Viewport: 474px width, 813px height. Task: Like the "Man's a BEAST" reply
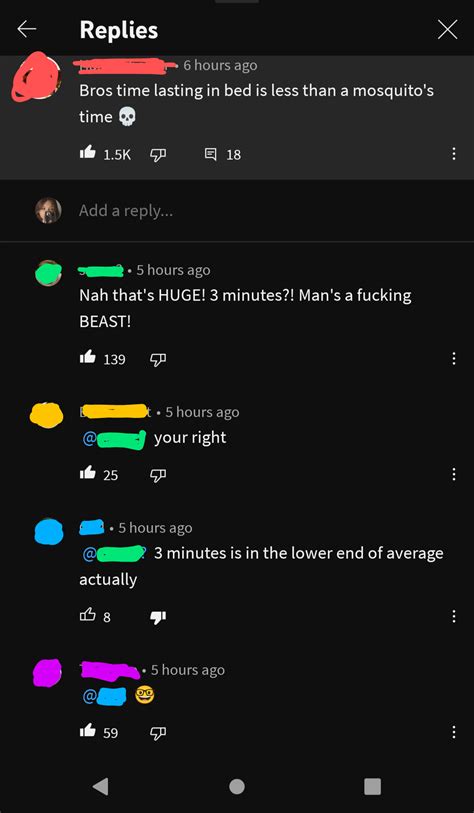[88, 358]
